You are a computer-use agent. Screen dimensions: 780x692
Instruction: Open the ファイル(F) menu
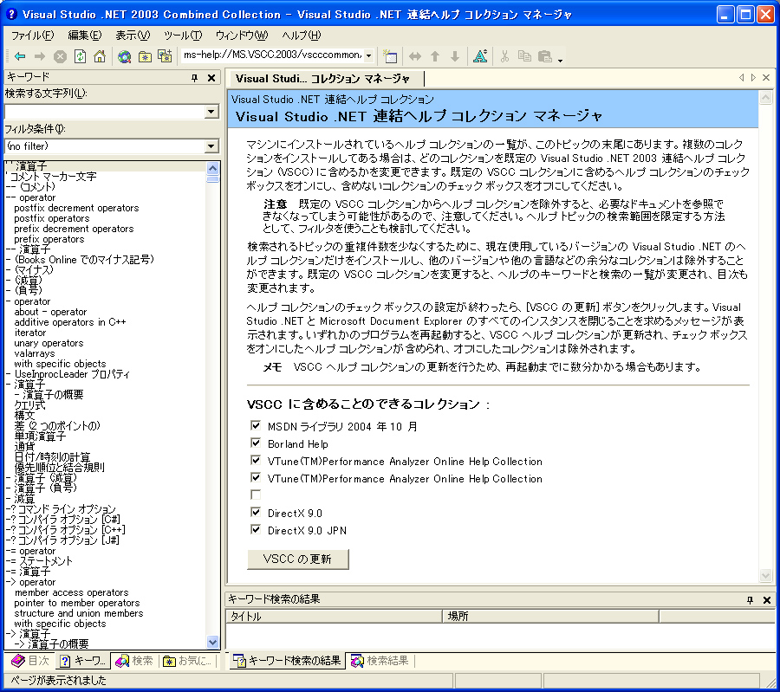[x=32, y=35]
